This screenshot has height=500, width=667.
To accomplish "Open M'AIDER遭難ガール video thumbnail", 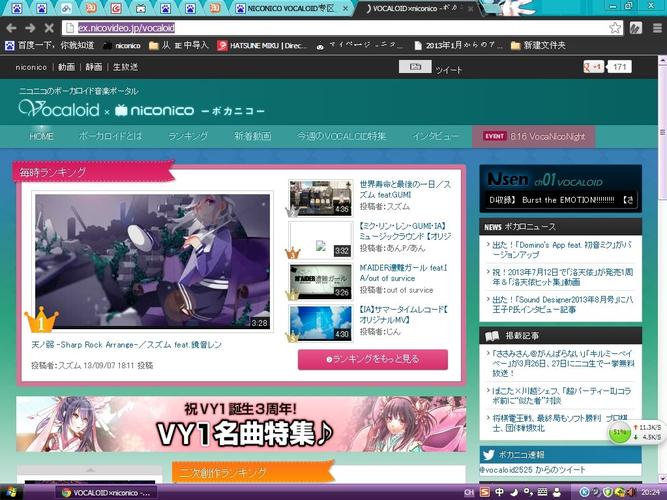I will tap(320, 281).
